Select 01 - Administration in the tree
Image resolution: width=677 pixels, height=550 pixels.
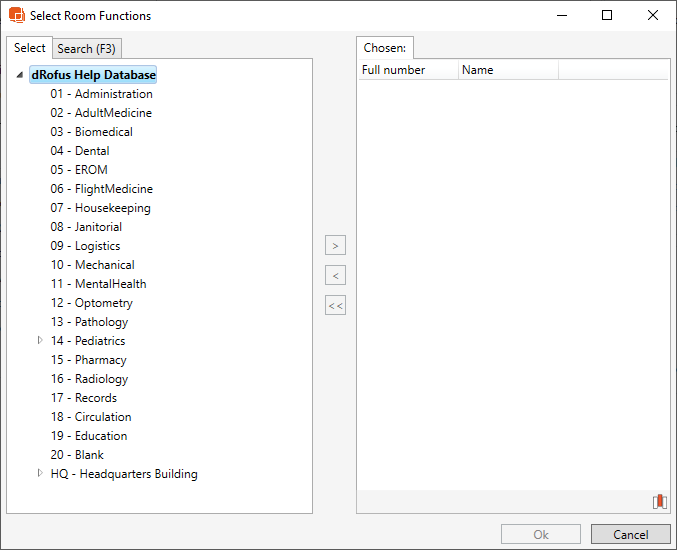coord(101,94)
